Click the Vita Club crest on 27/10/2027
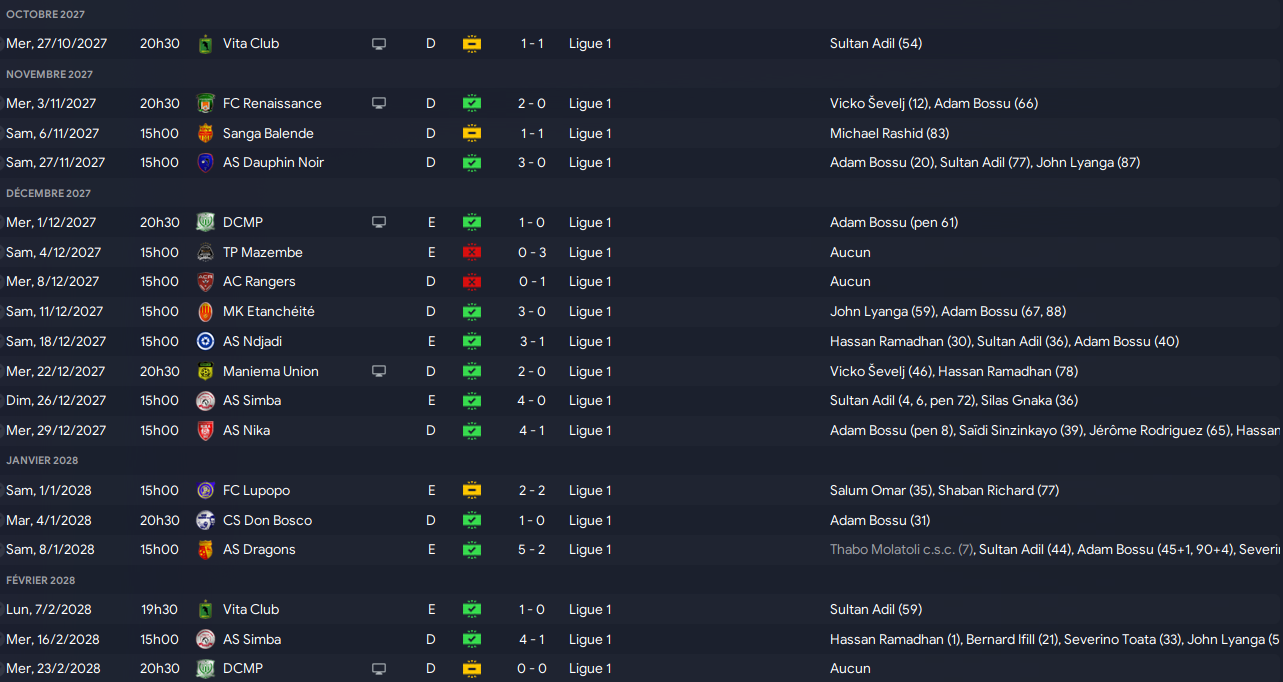 coord(205,44)
